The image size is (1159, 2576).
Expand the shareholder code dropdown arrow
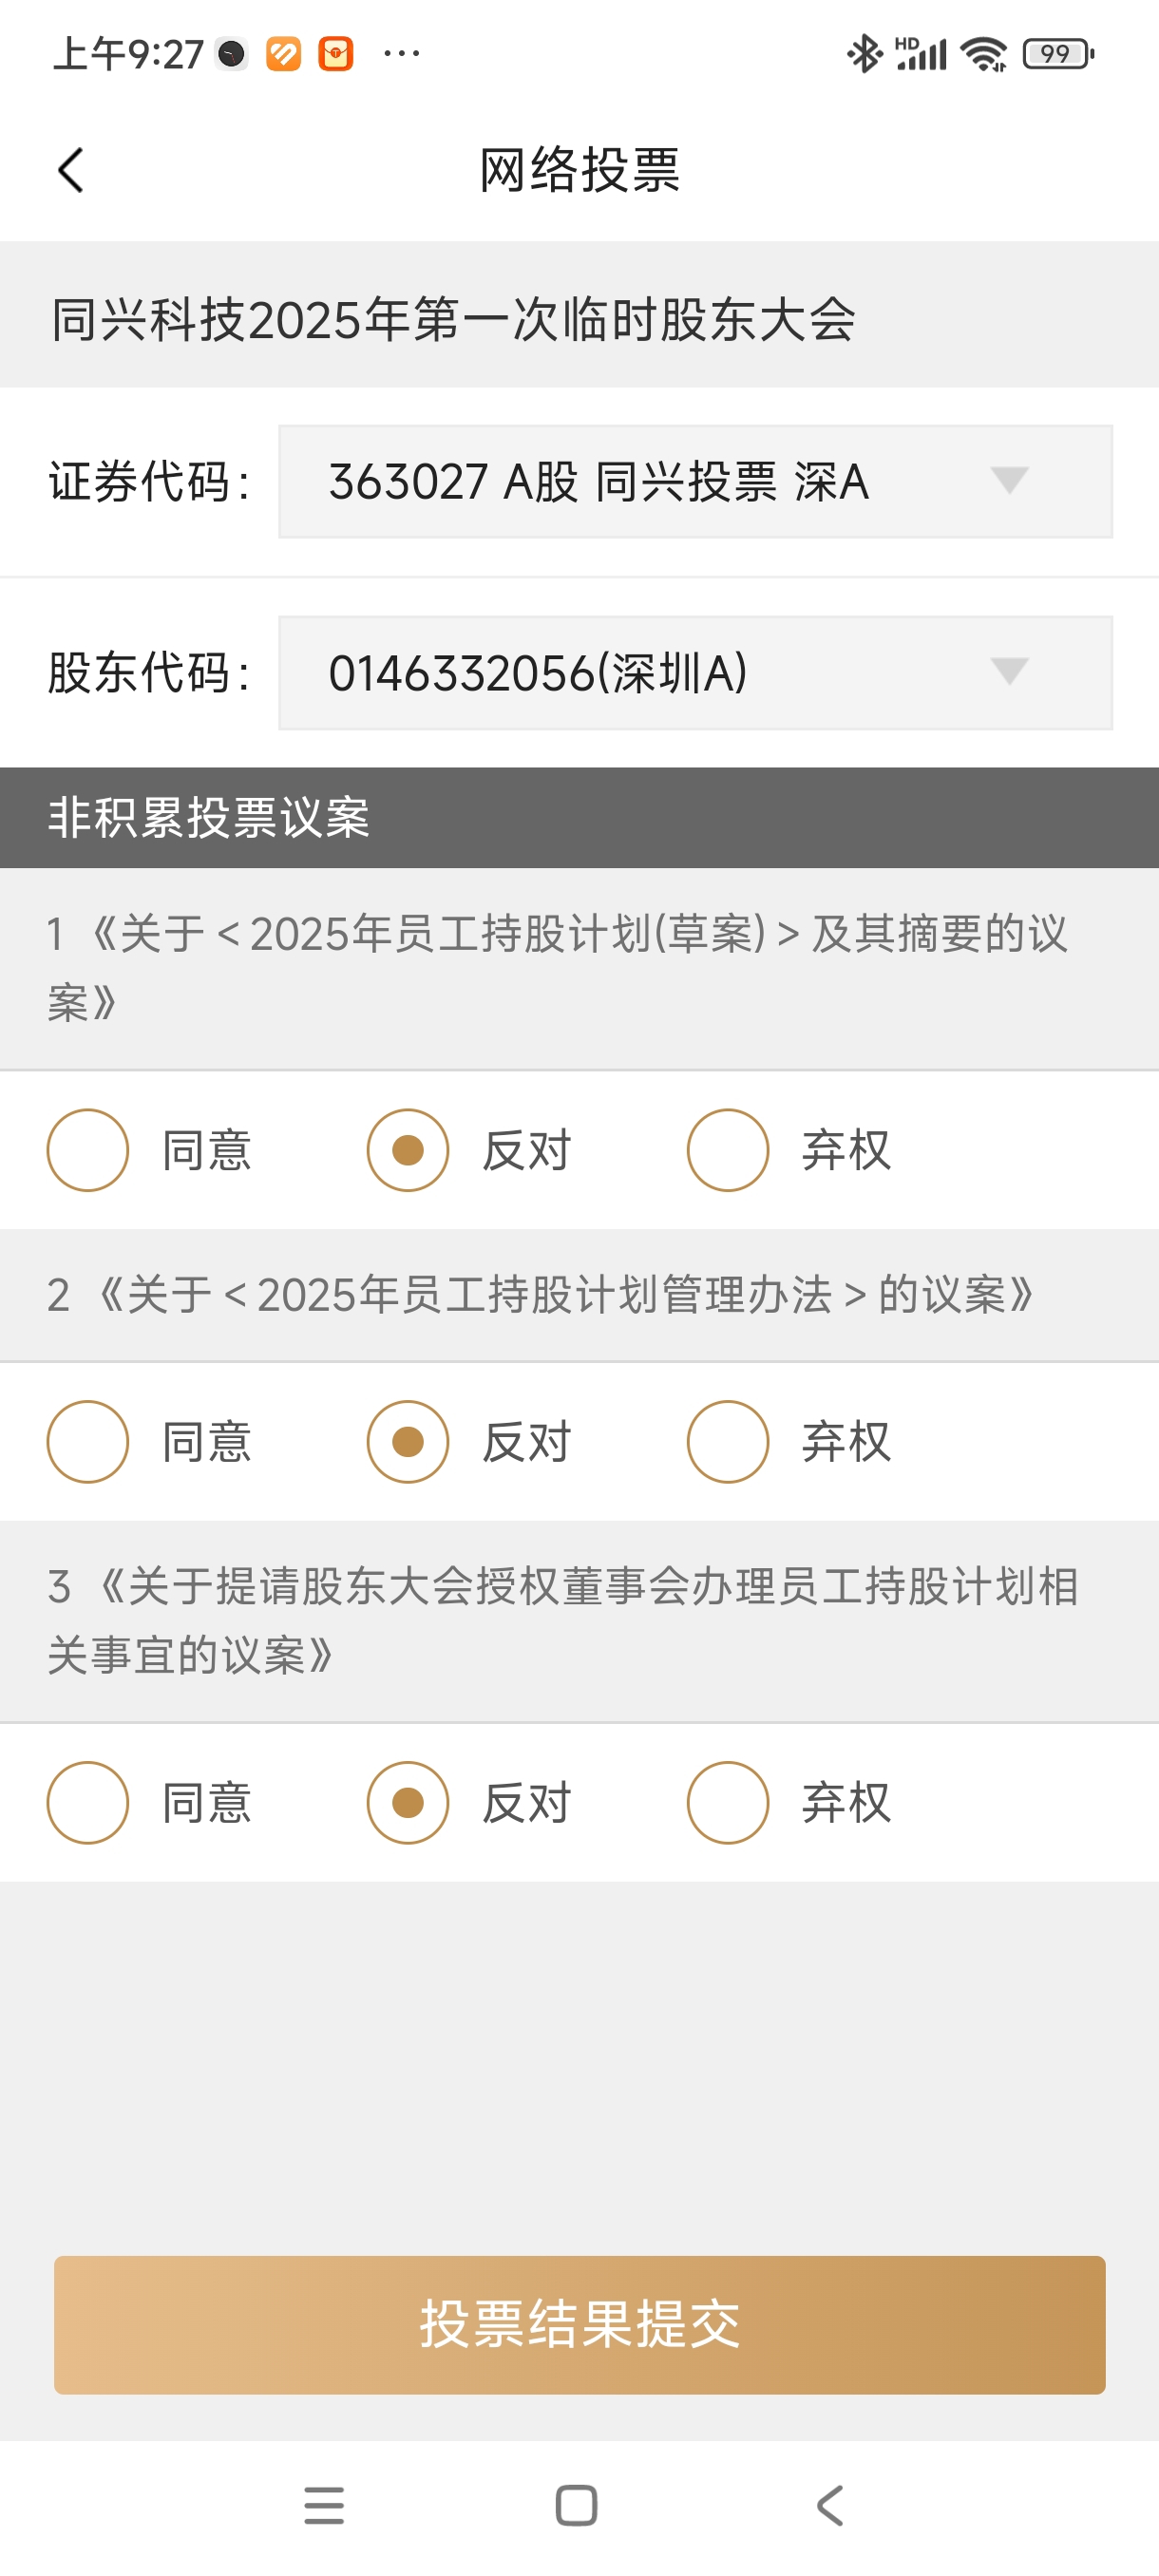[1008, 671]
